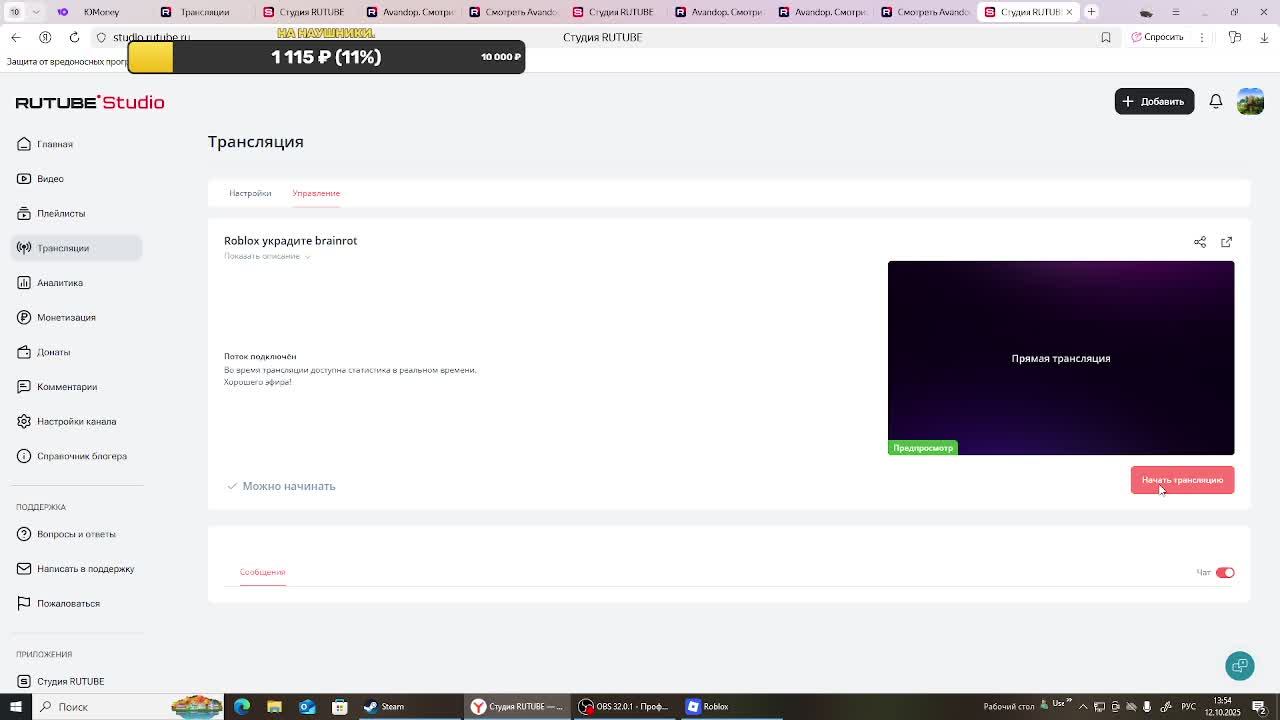Image resolution: width=1280 pixels, height=720 pixels.
Task: Switch to OBS 32.0.1 in the taskbar
Action: (623, 707)
